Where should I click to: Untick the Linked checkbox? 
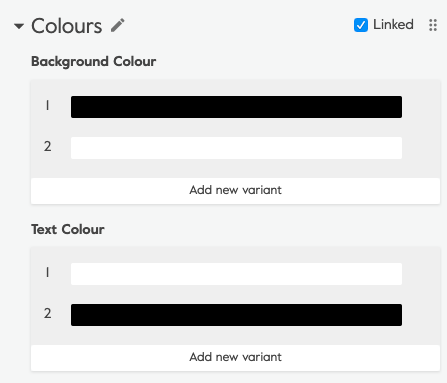[361, 25]
